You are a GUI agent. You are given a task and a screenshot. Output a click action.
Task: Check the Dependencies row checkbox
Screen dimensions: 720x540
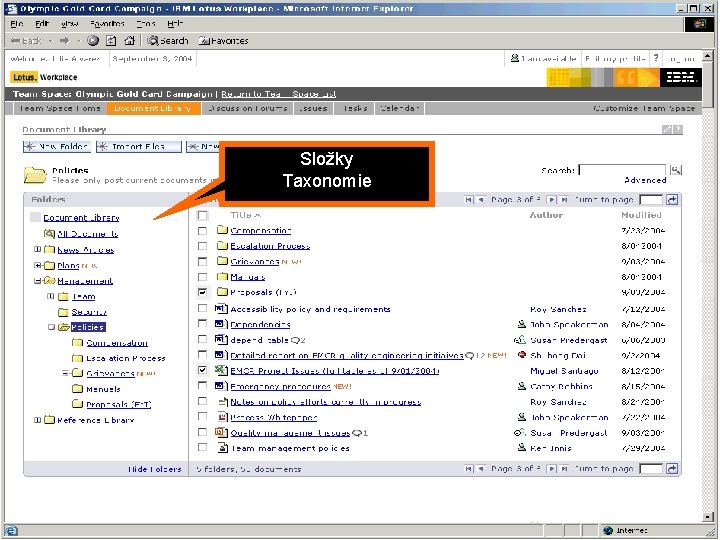point(202,324)
